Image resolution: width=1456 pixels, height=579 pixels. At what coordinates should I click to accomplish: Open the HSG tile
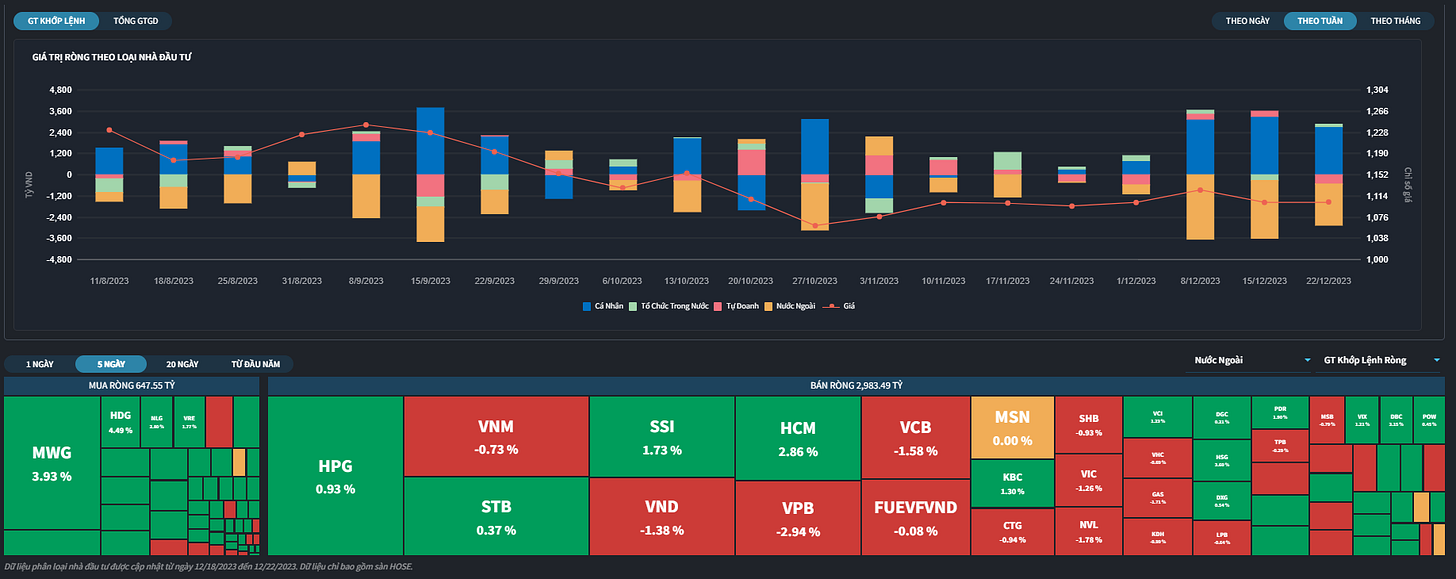pos(1221,461)
